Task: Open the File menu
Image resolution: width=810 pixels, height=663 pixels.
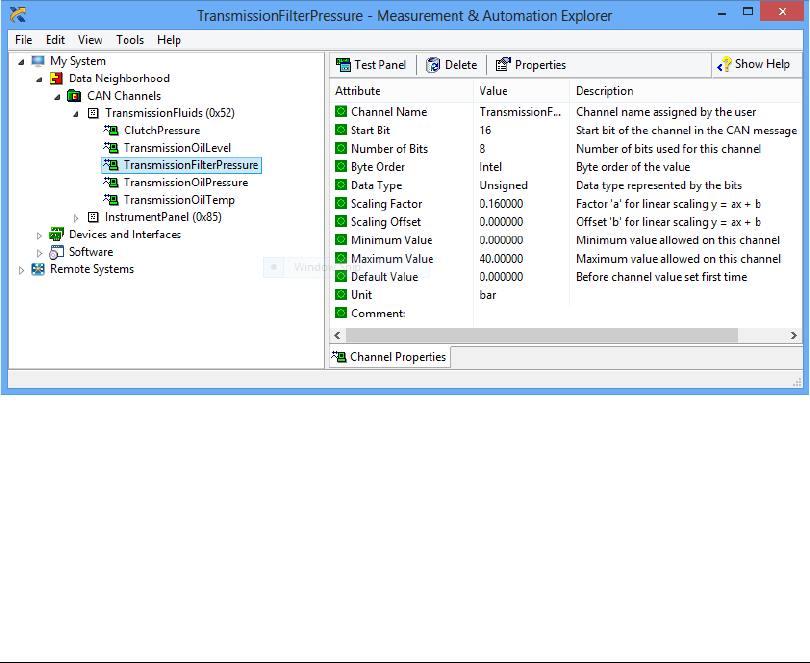Action: 23,40
